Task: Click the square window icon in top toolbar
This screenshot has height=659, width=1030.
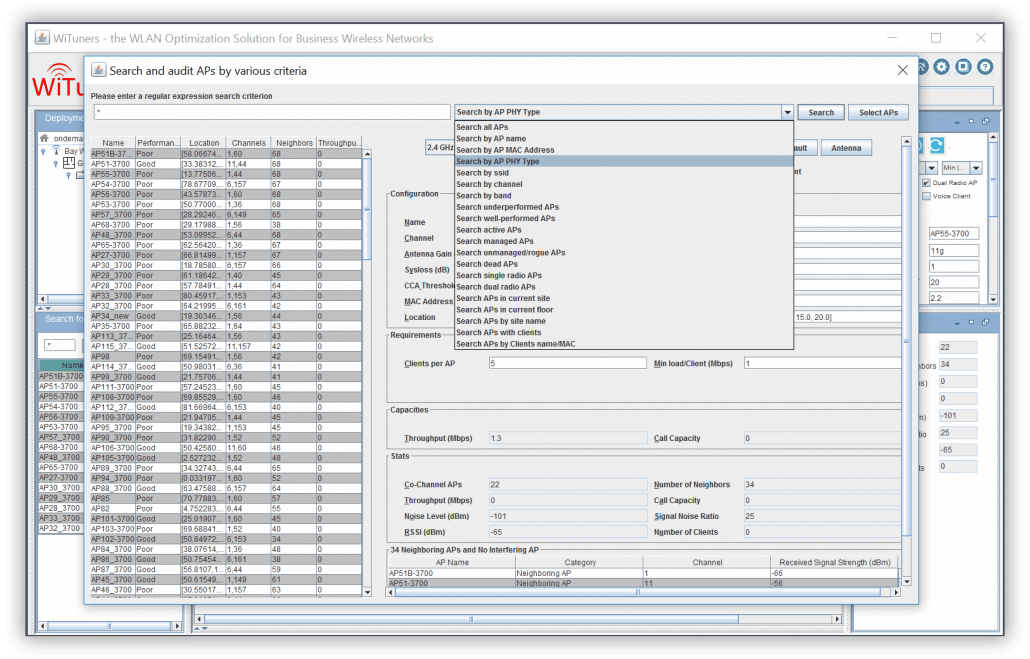Action: tap(963, 66)
